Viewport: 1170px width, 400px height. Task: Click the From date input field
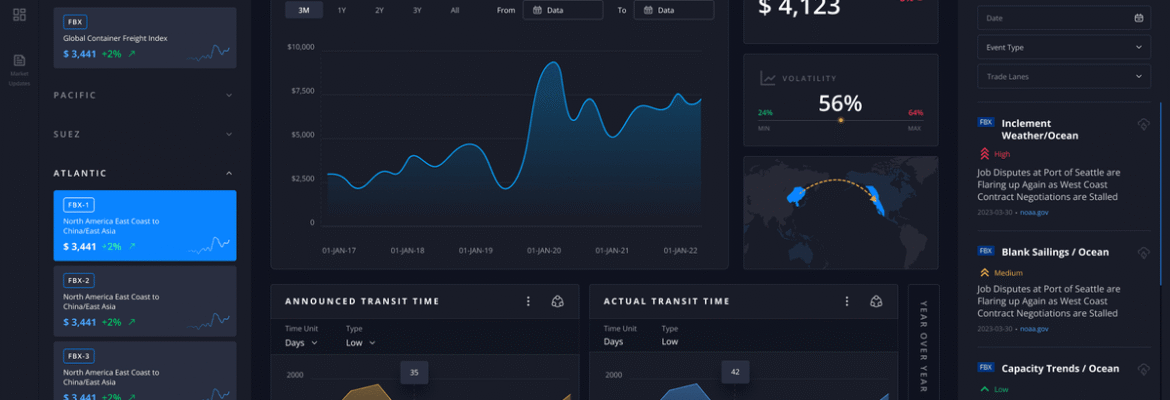563,10
